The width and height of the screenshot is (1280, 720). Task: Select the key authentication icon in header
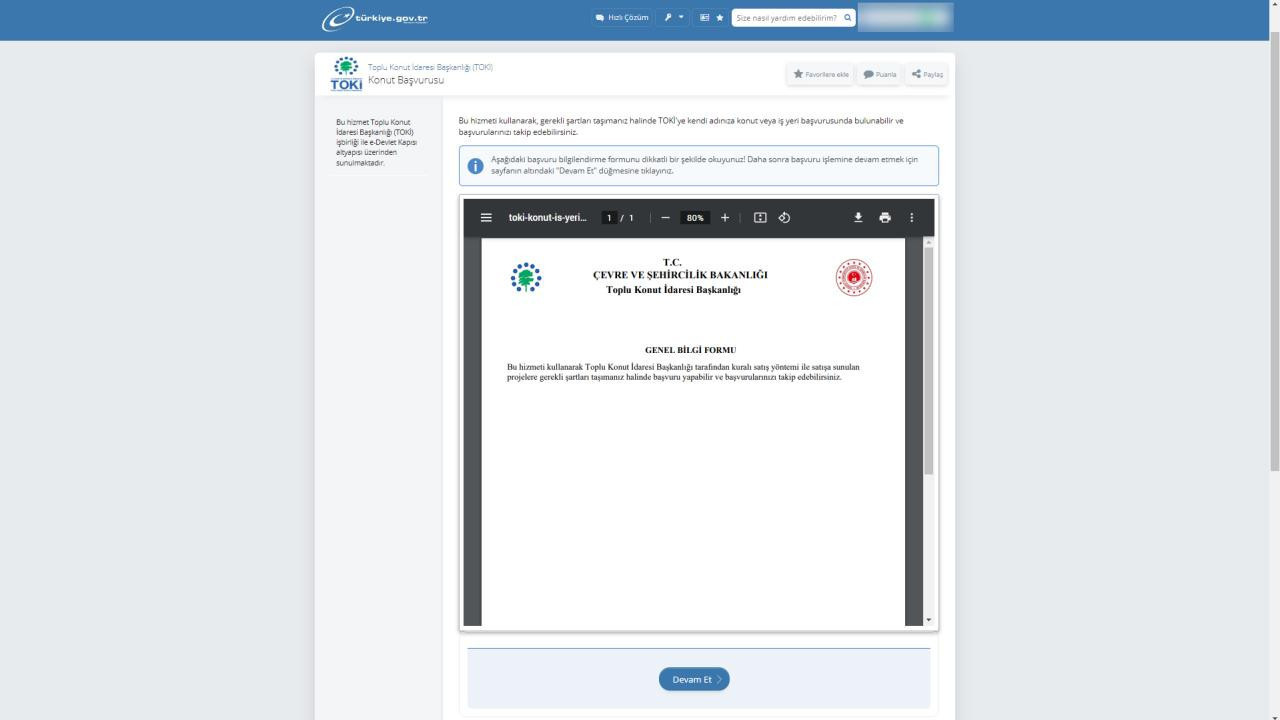(x=668, y=17)
